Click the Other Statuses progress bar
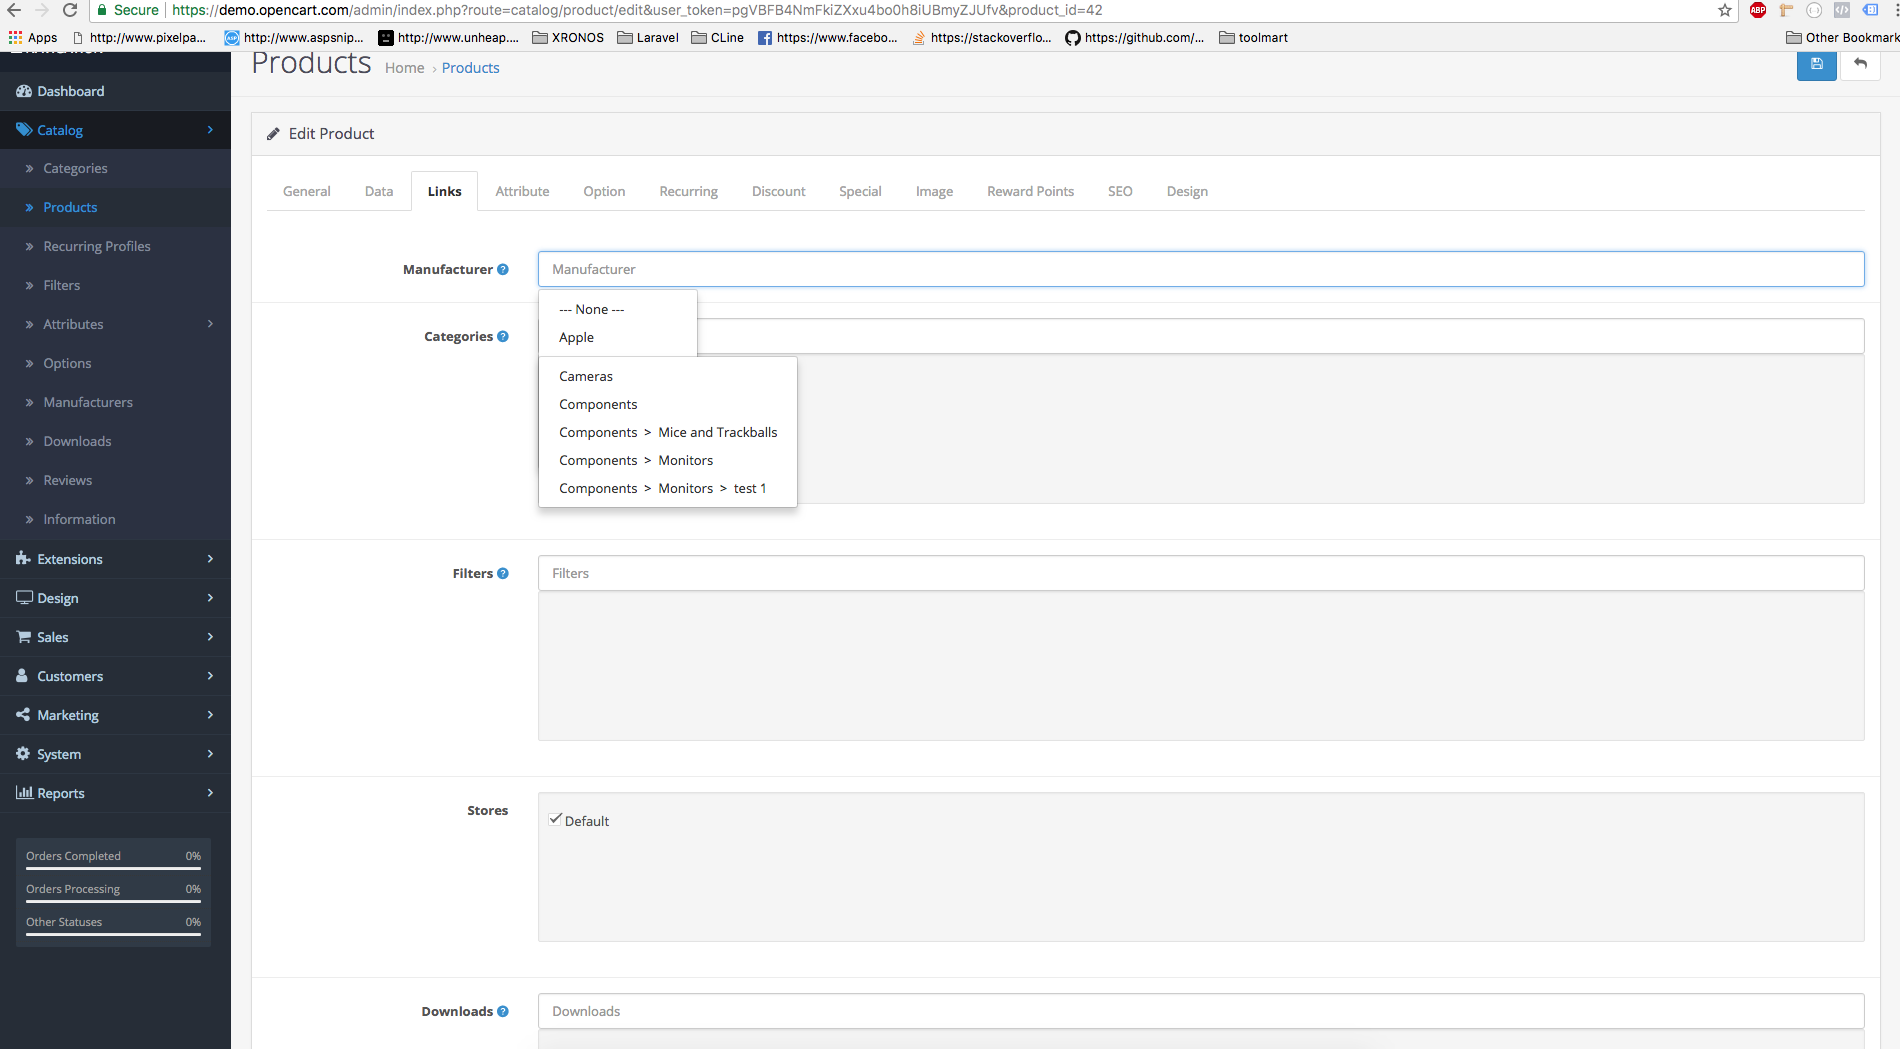 113,934
